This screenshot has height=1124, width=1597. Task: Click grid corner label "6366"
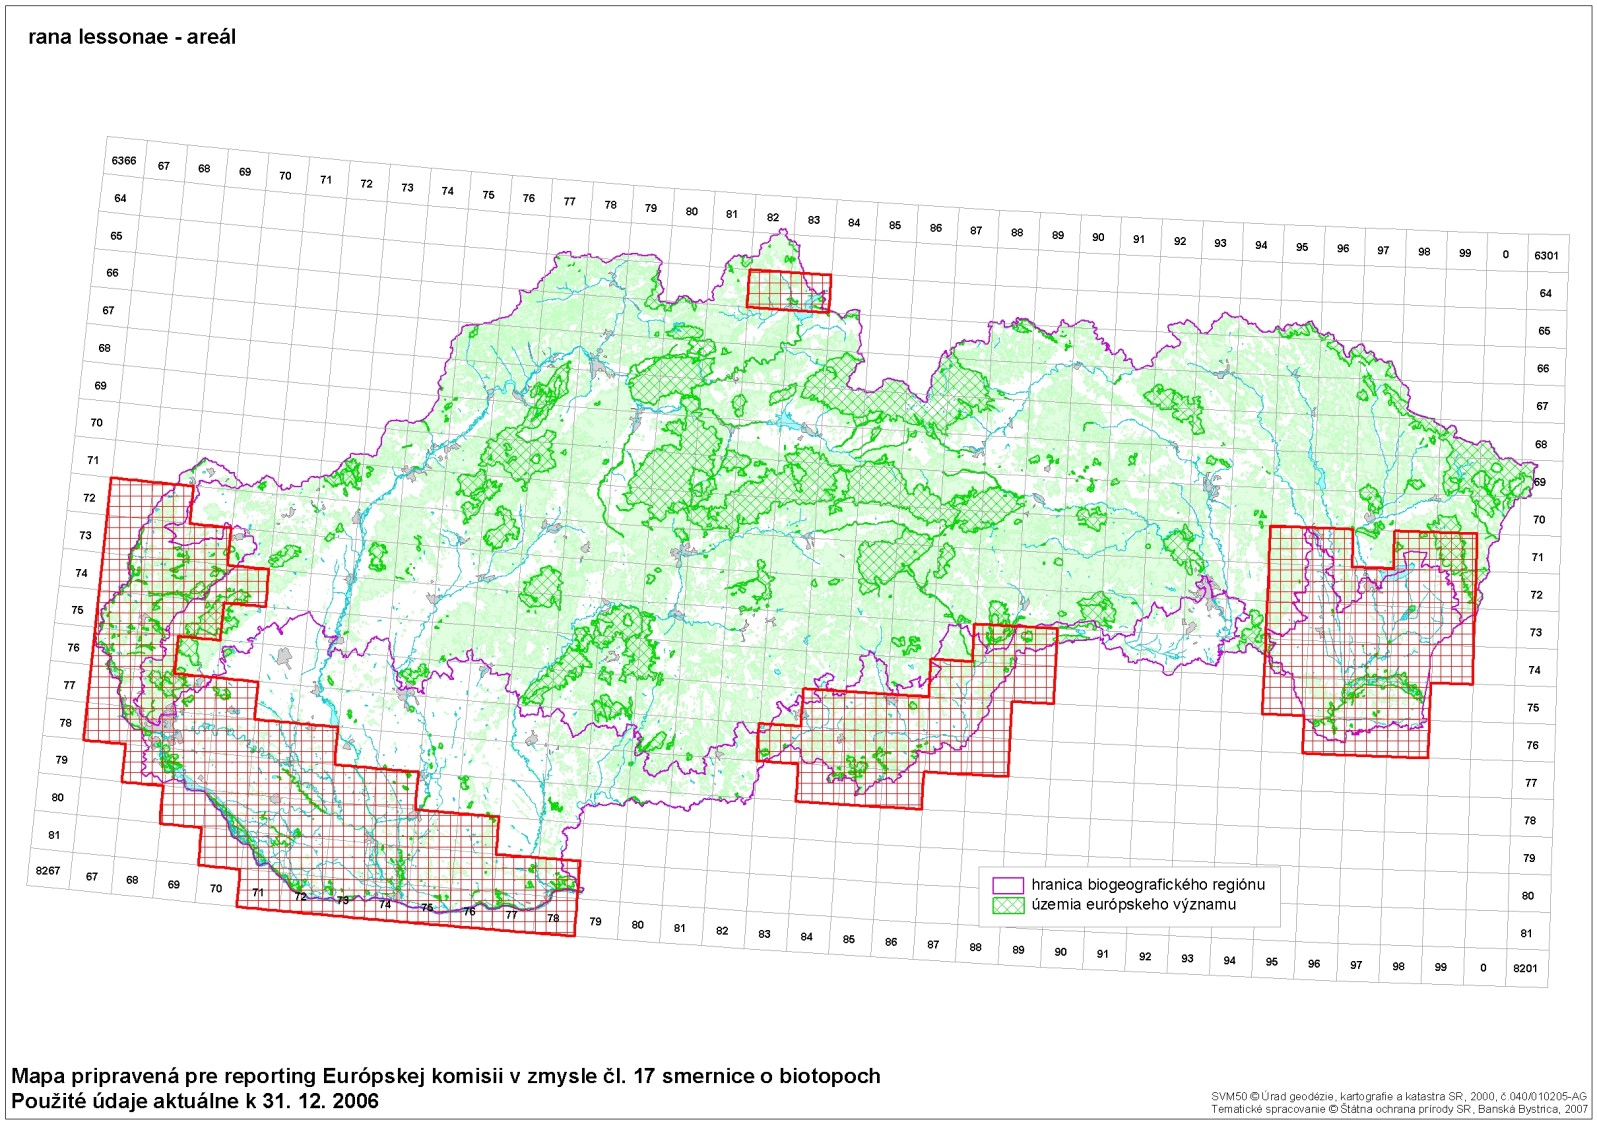[x=124, y=161]
